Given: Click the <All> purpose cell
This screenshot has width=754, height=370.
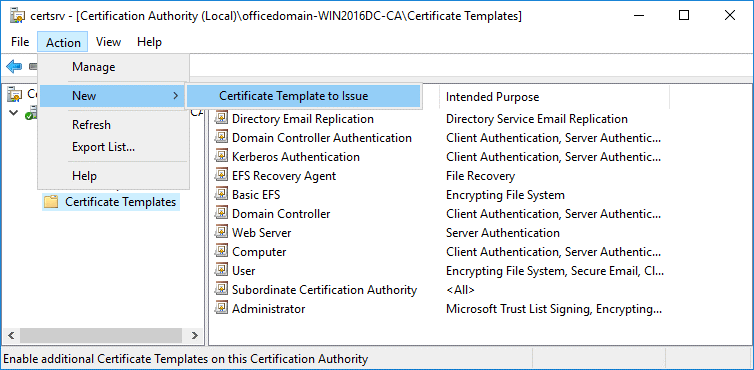Looking at the screenshot, I should coord(460,290).
